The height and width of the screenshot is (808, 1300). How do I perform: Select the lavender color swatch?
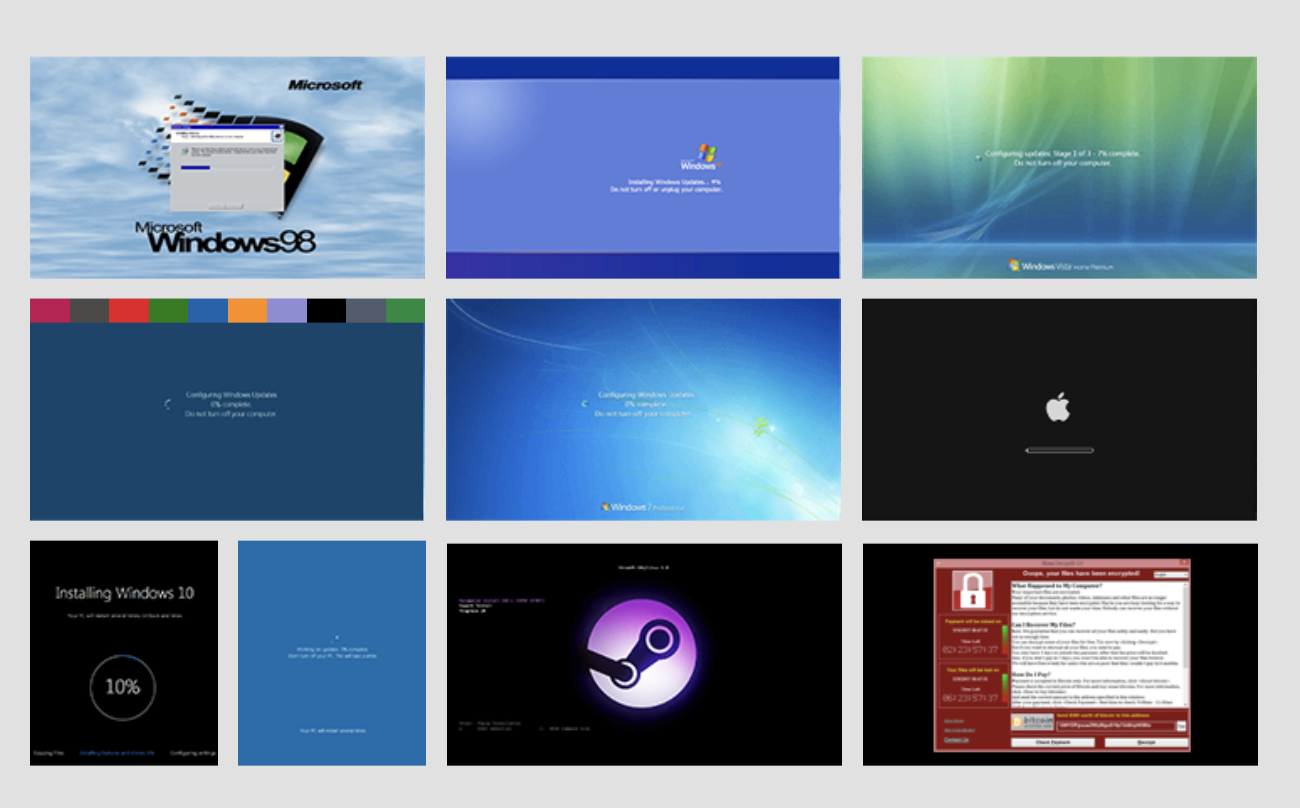pos(287,310)
